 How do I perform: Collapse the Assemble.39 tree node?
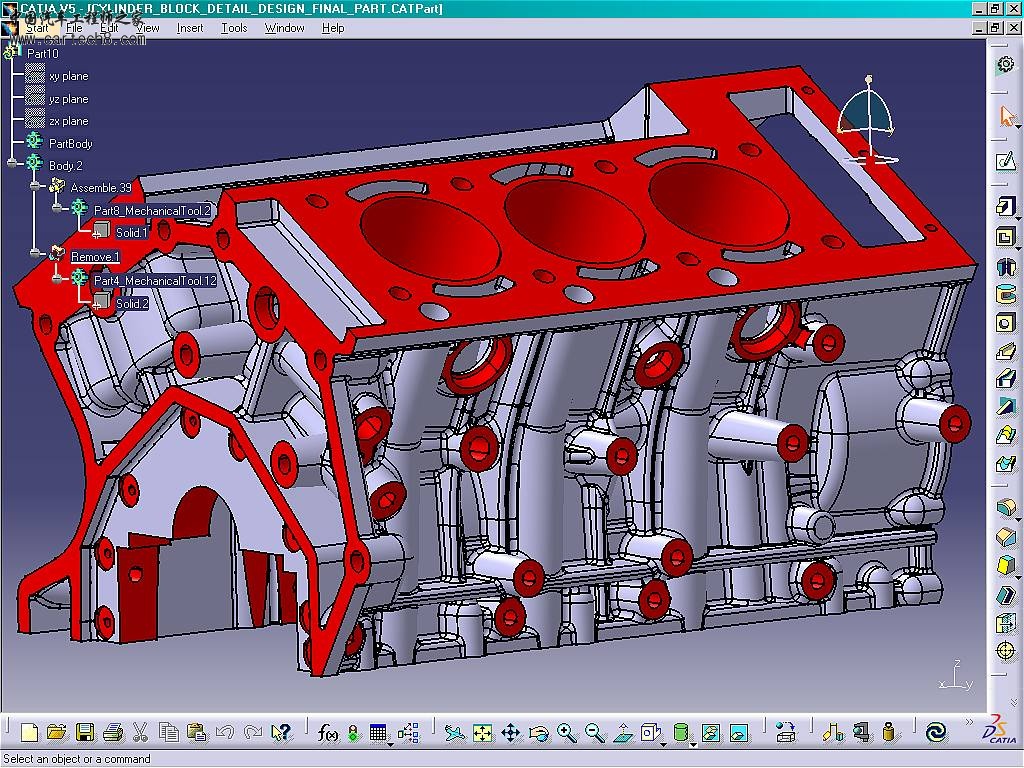[x=35, y=186]
